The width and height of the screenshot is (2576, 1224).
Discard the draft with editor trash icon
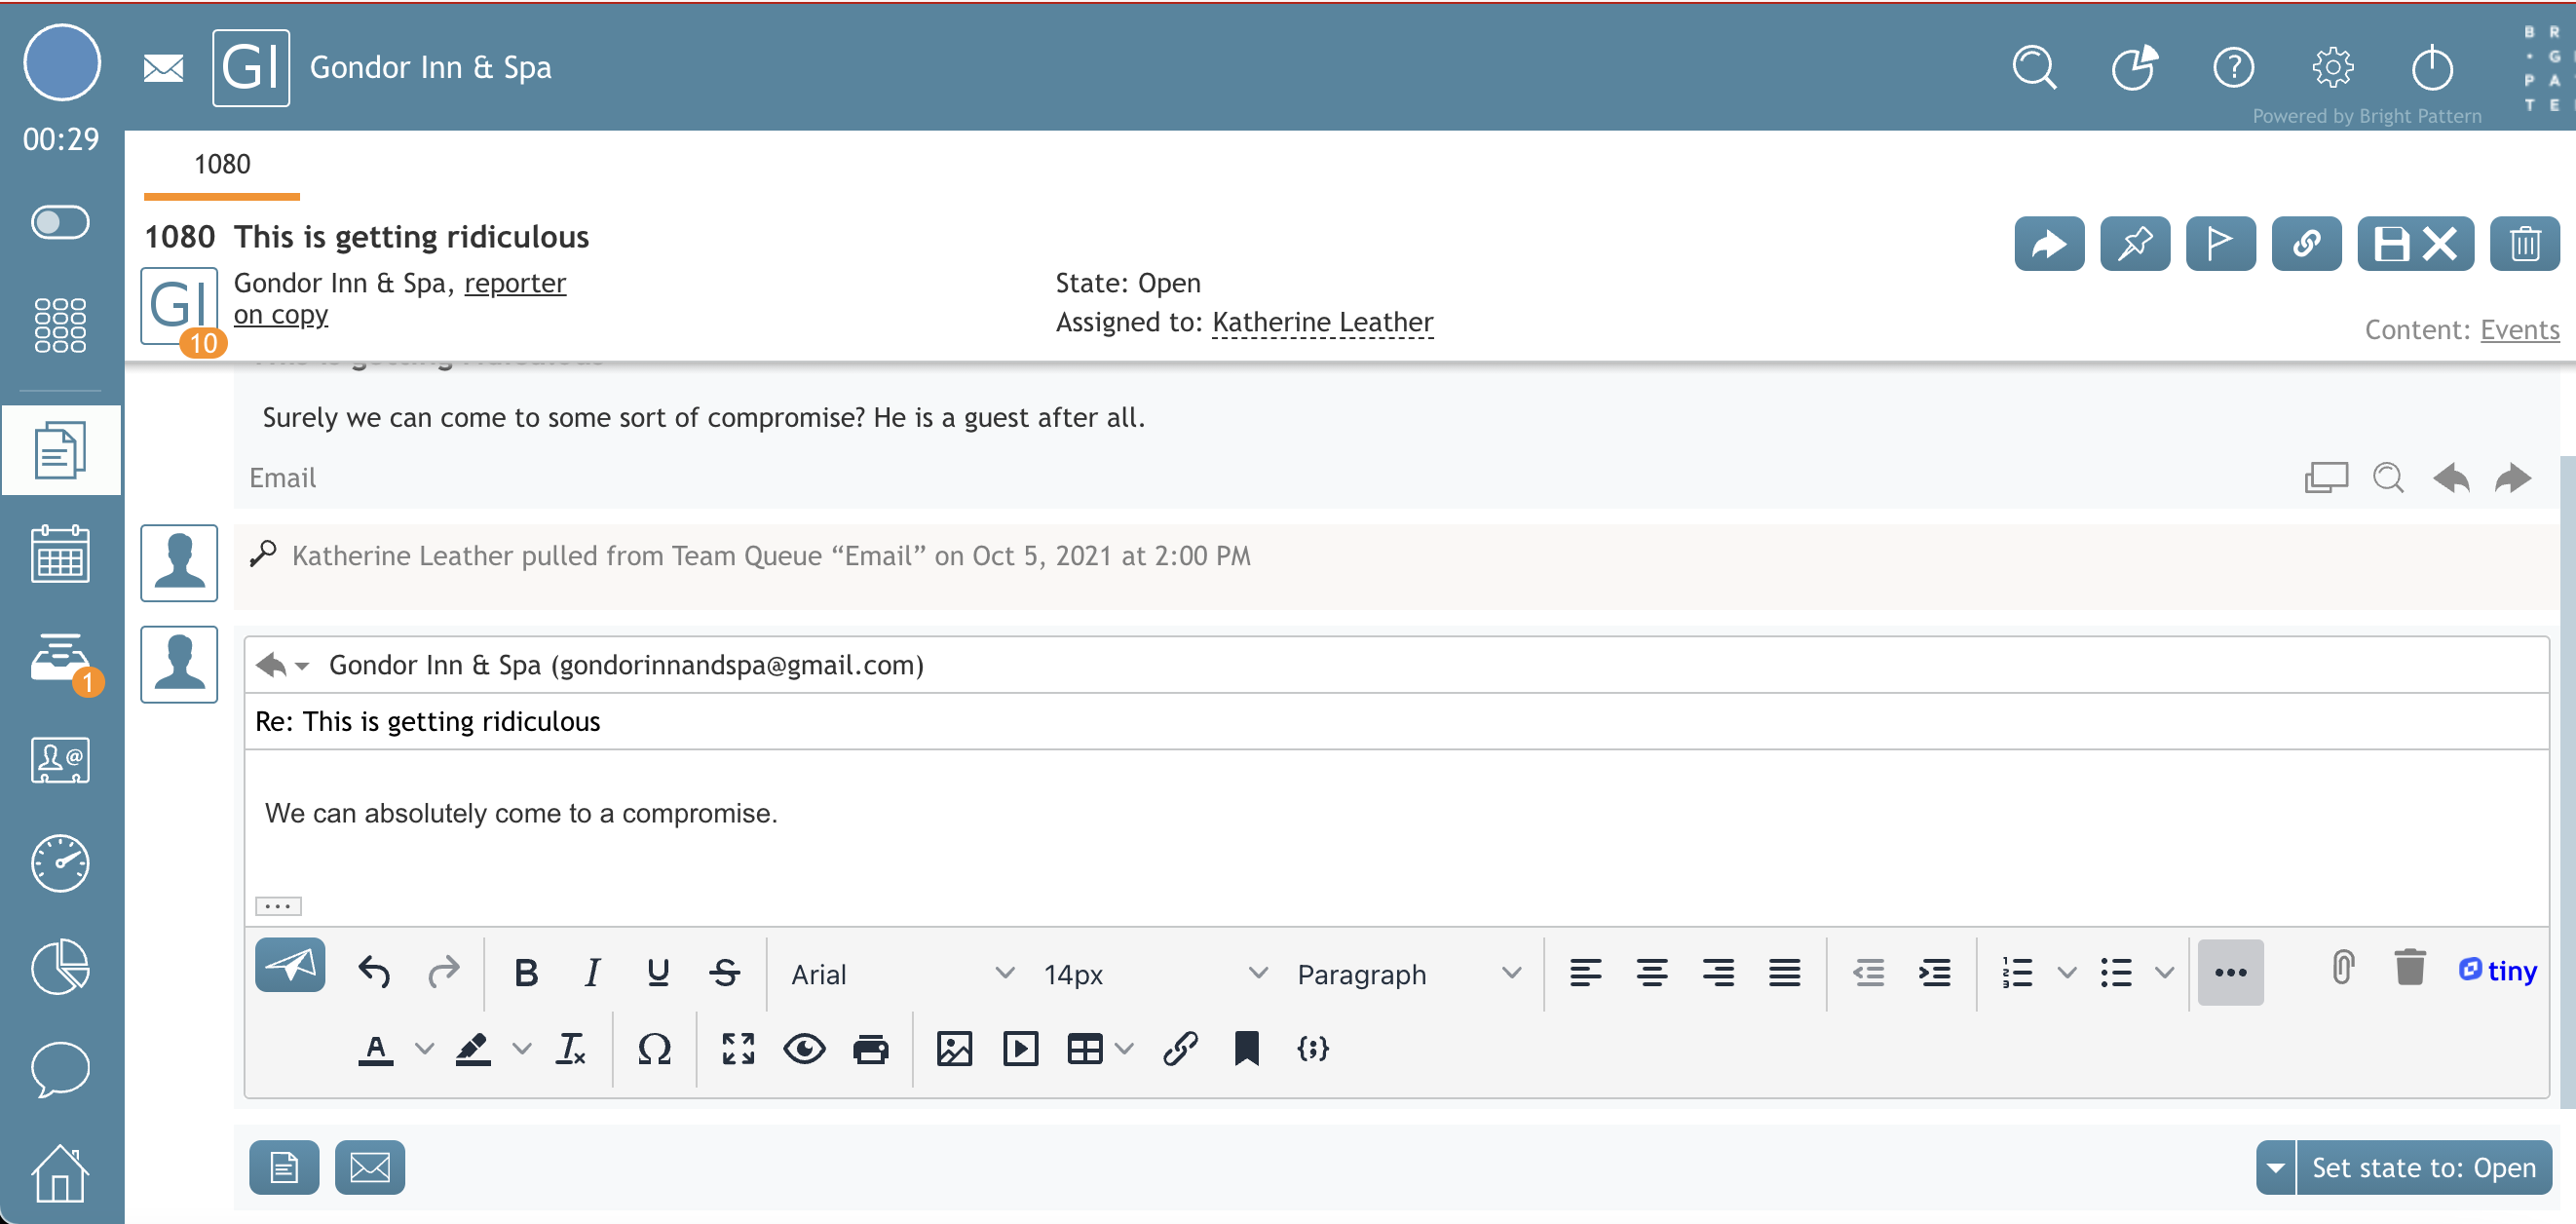click(x=2410, y=968)
